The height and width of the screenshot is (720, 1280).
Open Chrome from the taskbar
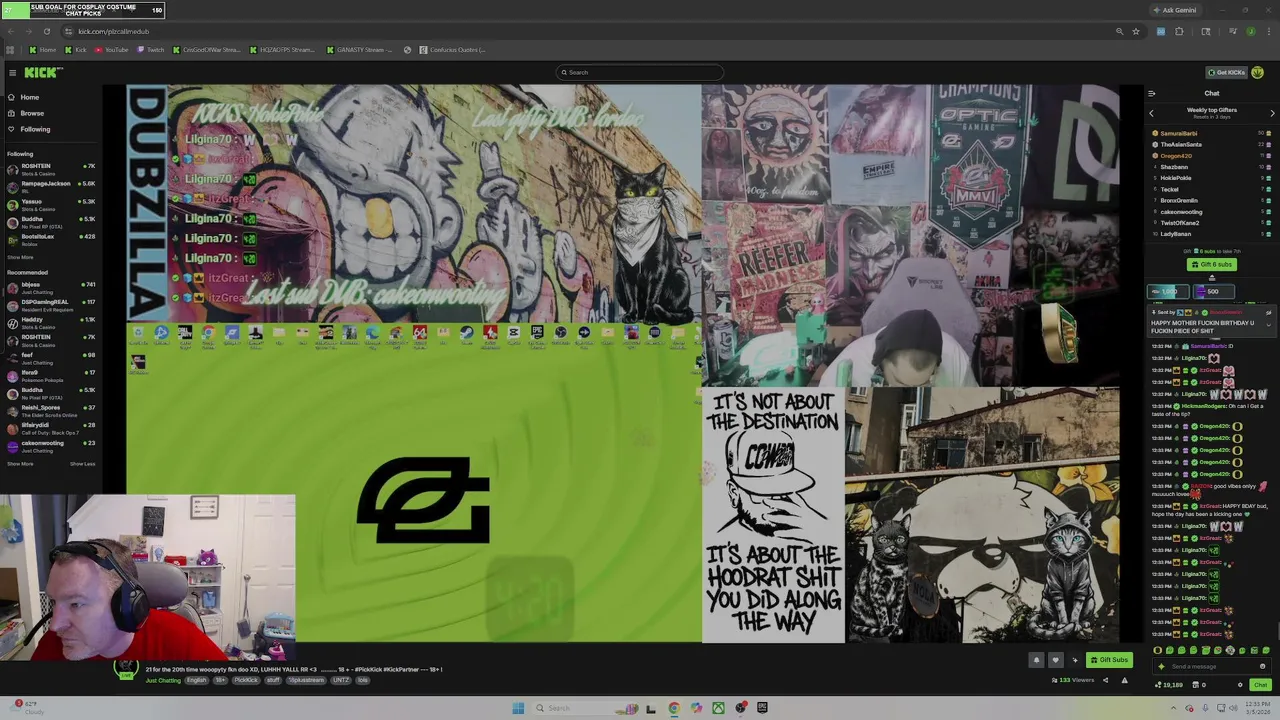[x=673, y=708]
